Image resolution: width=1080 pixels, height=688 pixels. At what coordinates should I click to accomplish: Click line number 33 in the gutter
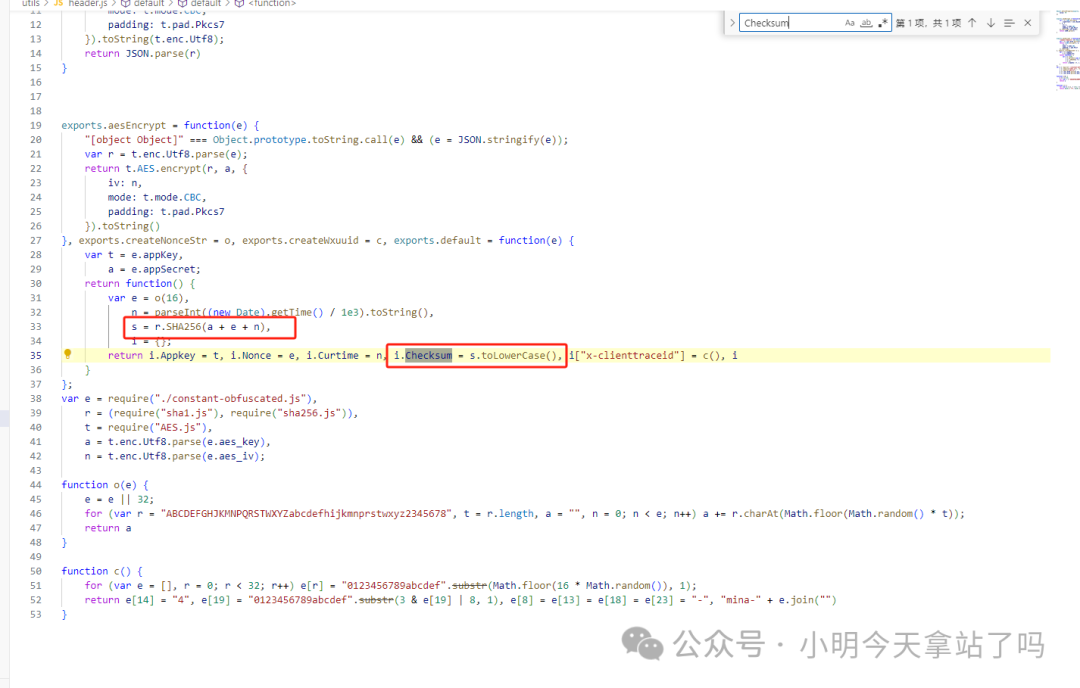(x=35, y=326)
